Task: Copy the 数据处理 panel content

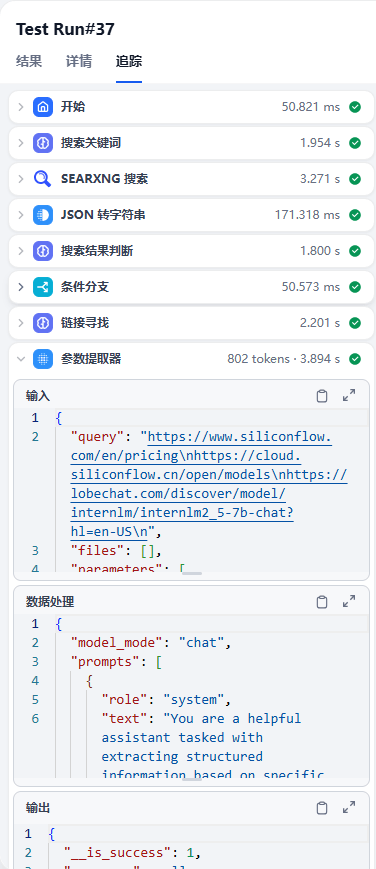Action: point(322,602)
